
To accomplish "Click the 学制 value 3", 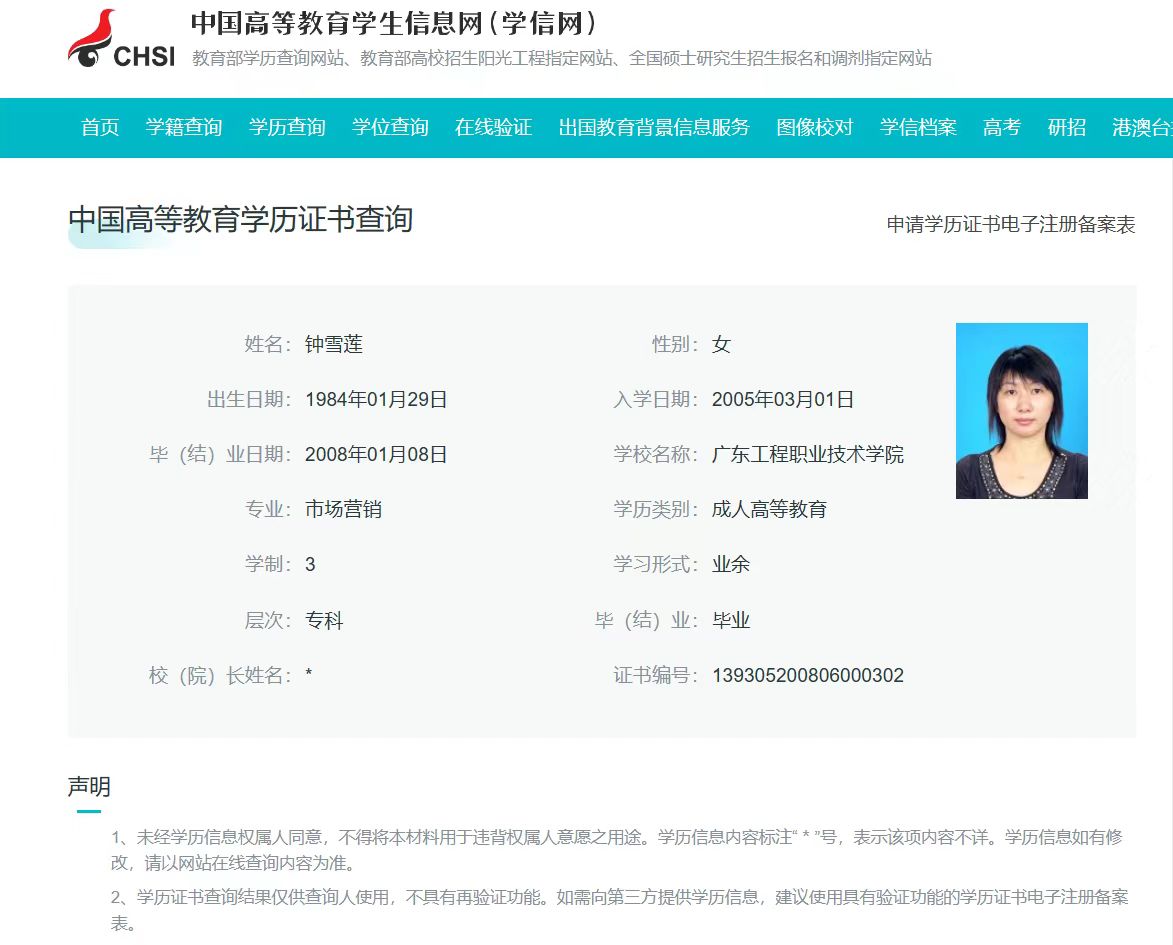I will click(x=310, y=564).
